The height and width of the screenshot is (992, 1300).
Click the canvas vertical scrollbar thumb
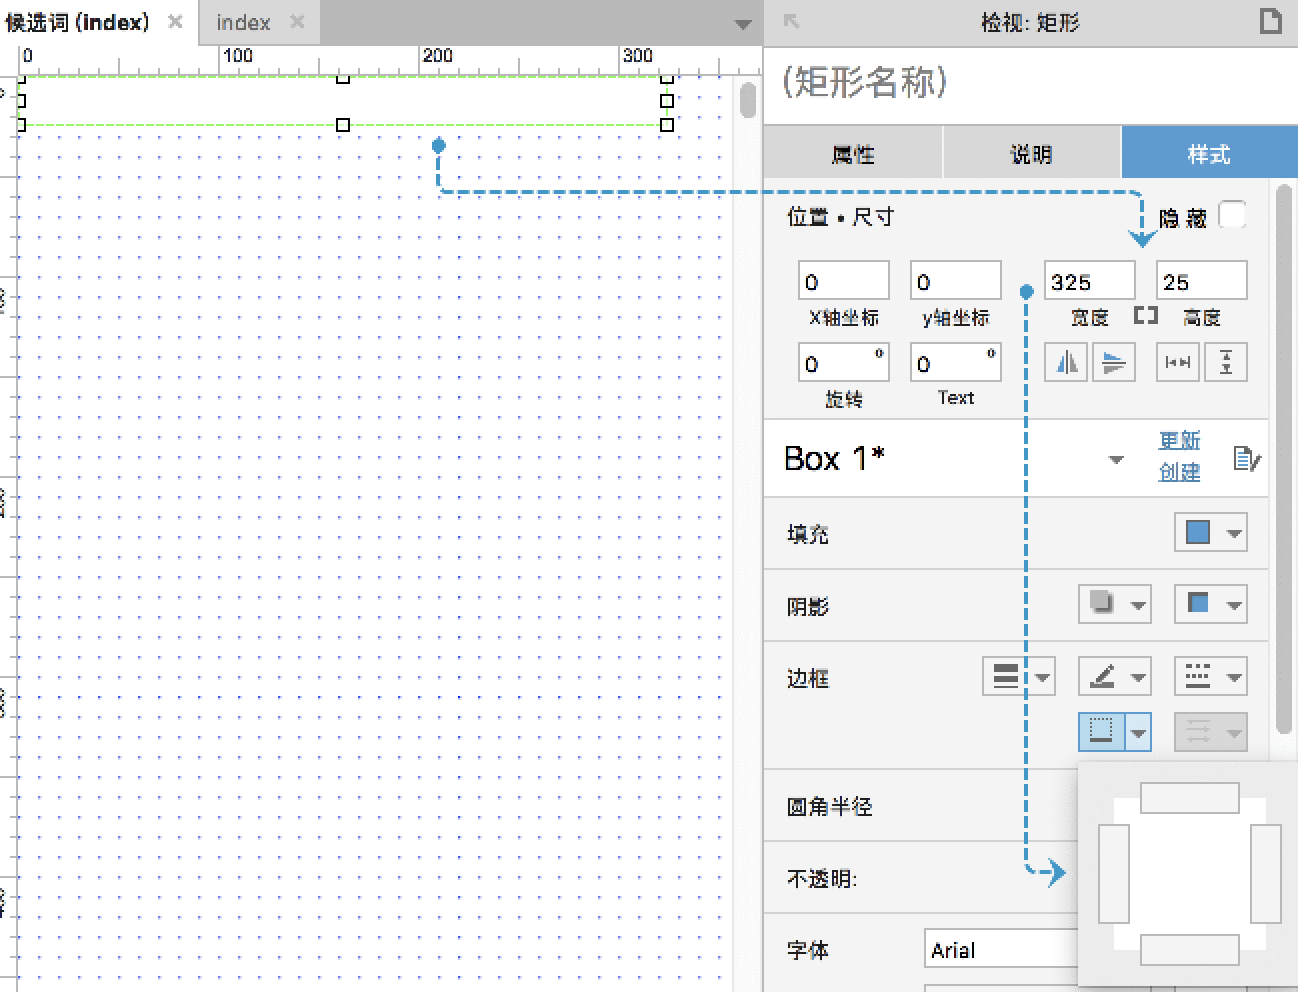pos(748,101)
